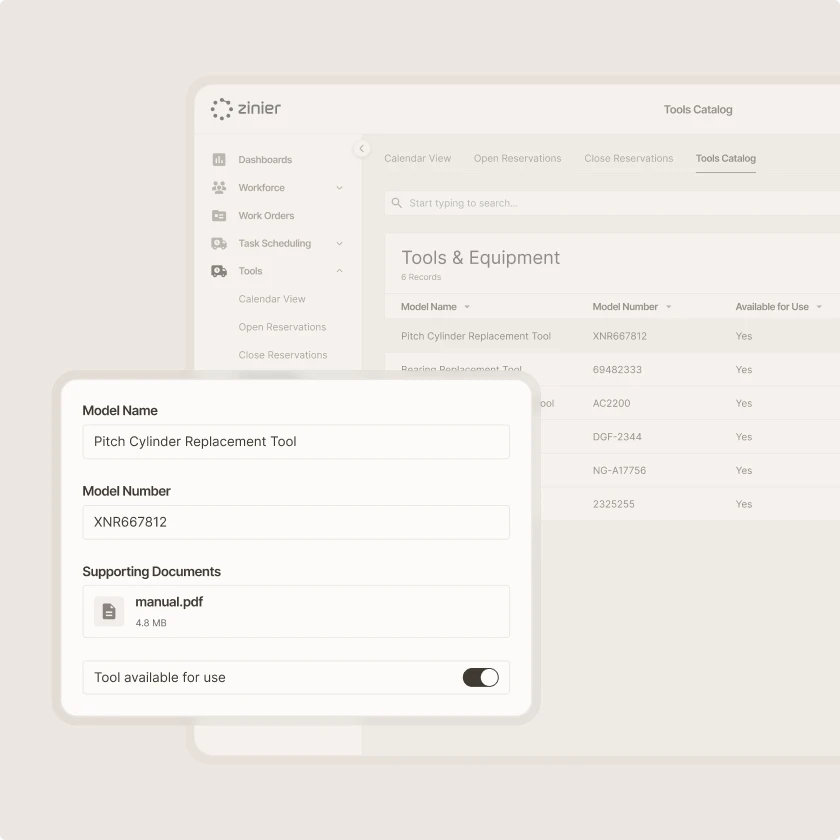Click the Tools truck icon in sidebar

coord(219,271)
